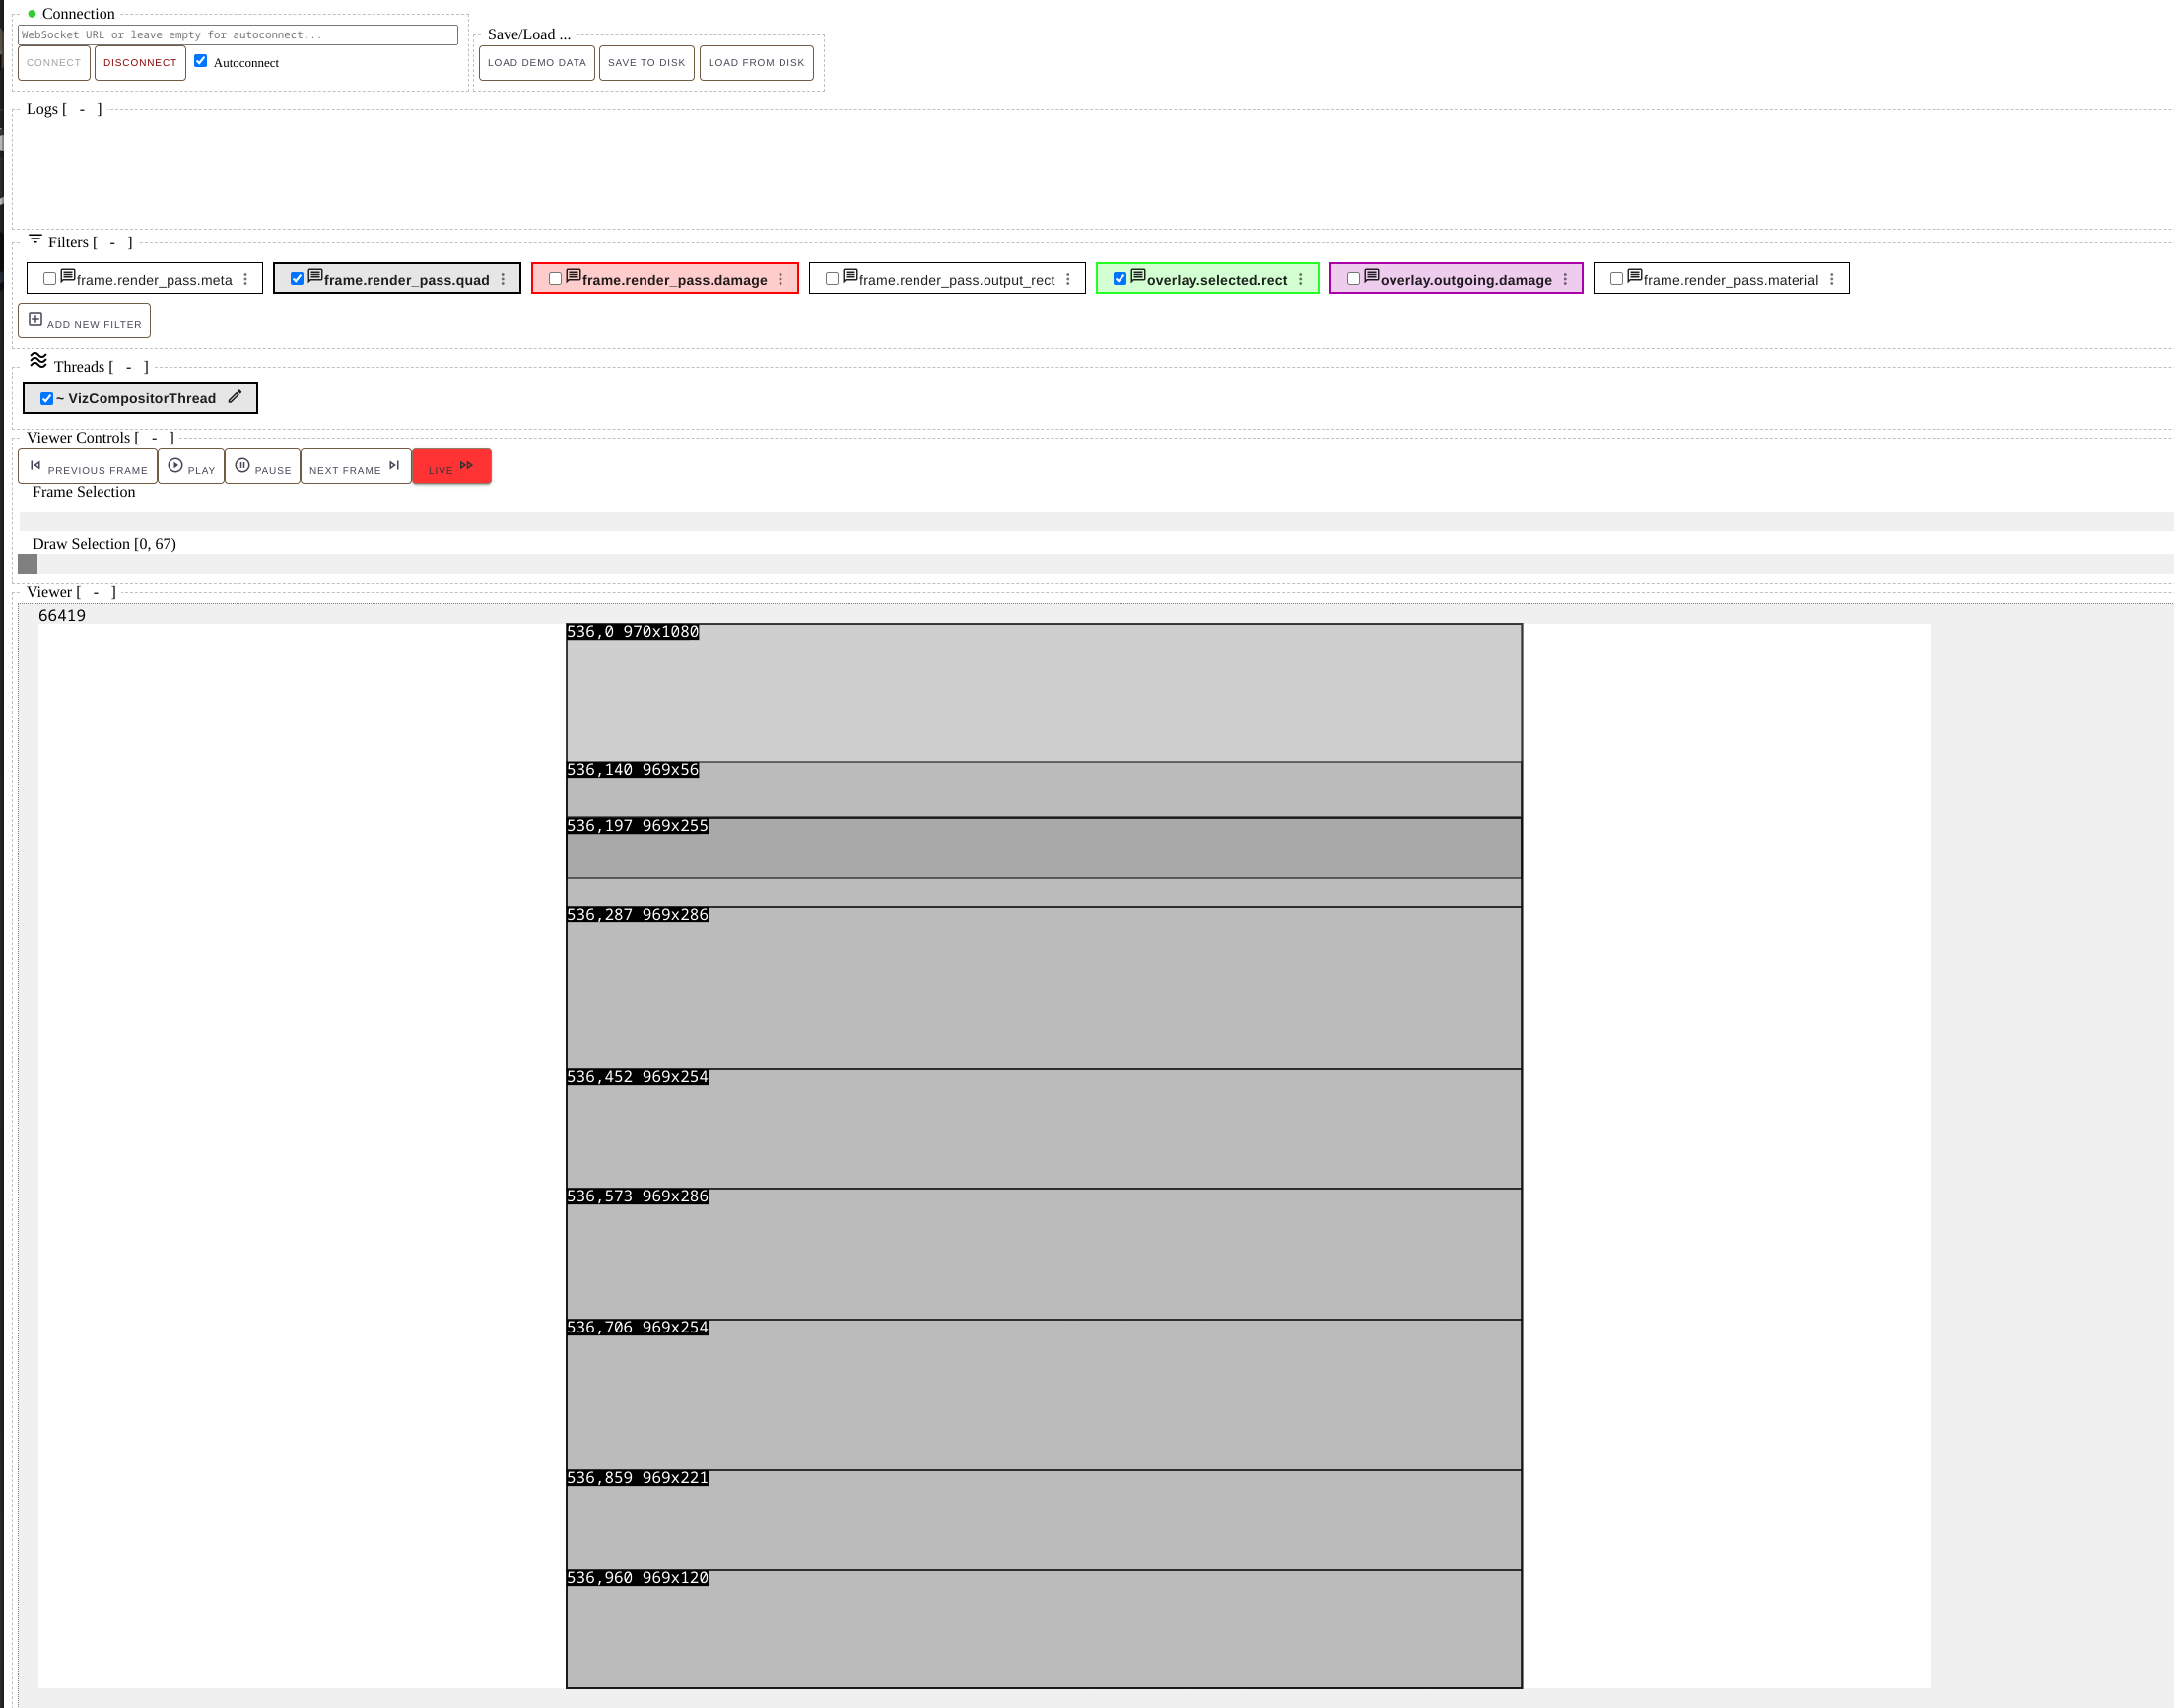Click the Disconnect button
This screenshot has width=2174, height=1708.
(x=140, y=63)
